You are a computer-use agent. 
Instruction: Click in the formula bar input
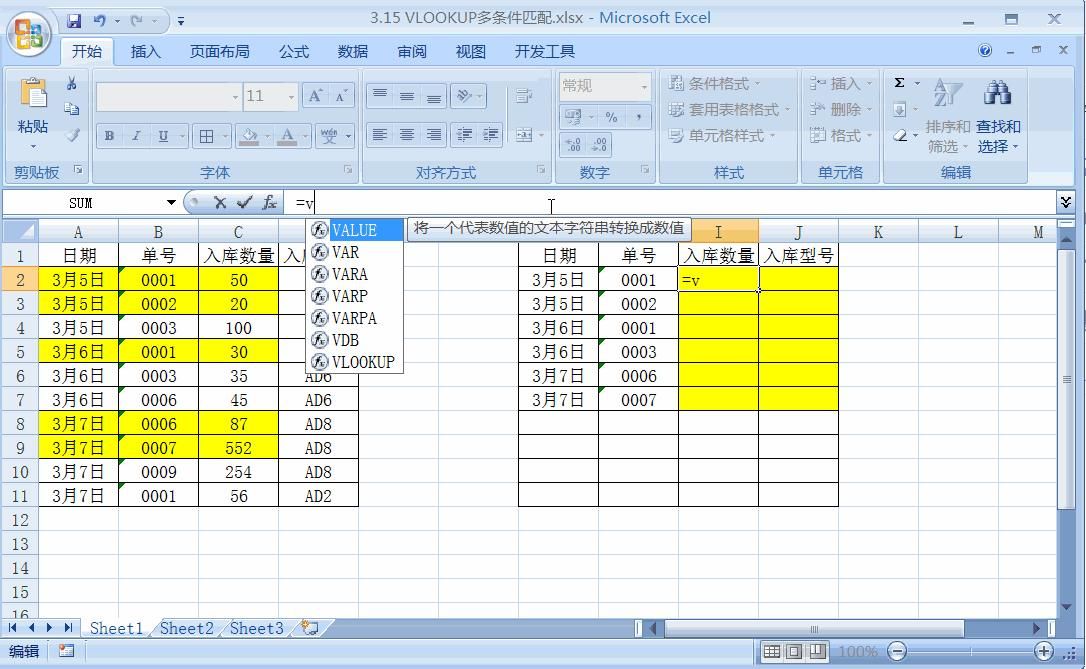click(672, 202)
